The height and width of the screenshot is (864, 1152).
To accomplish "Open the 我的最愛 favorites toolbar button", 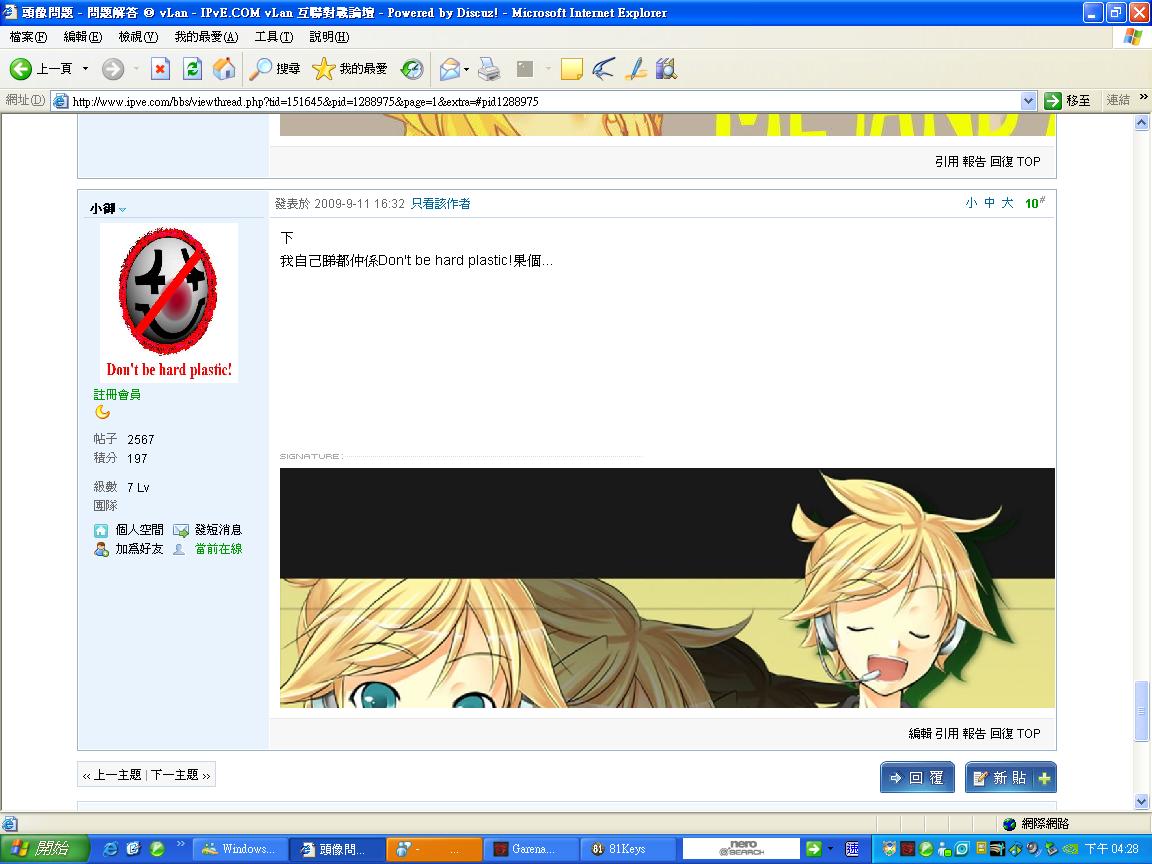I will click(x=350, y=69).
